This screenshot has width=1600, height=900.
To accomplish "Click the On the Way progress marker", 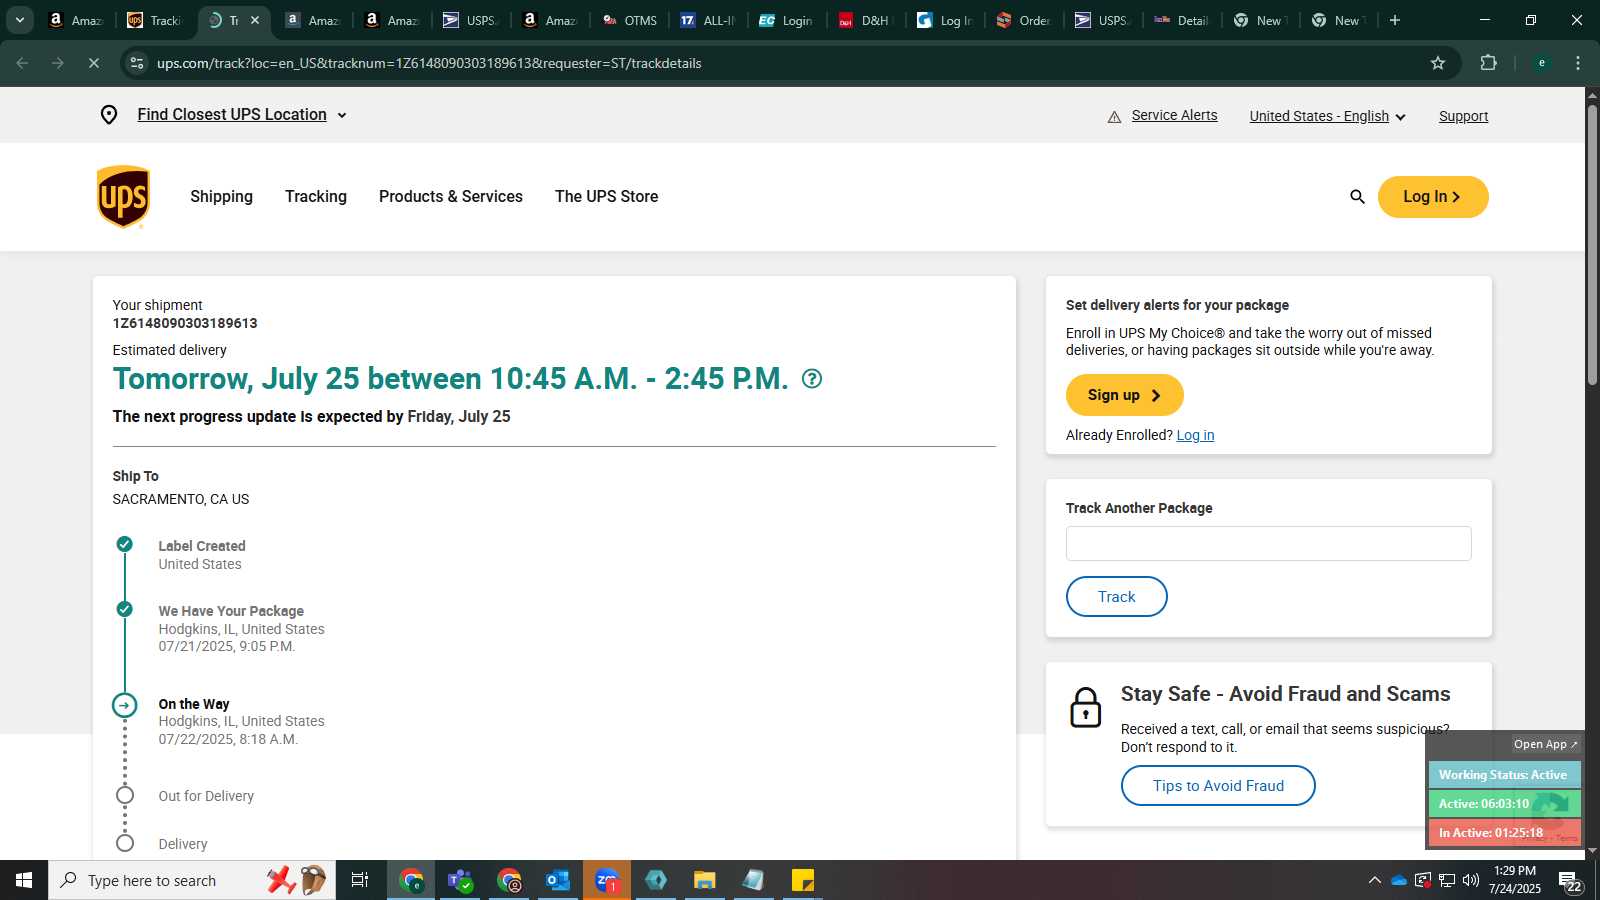I will coord(124,705).
